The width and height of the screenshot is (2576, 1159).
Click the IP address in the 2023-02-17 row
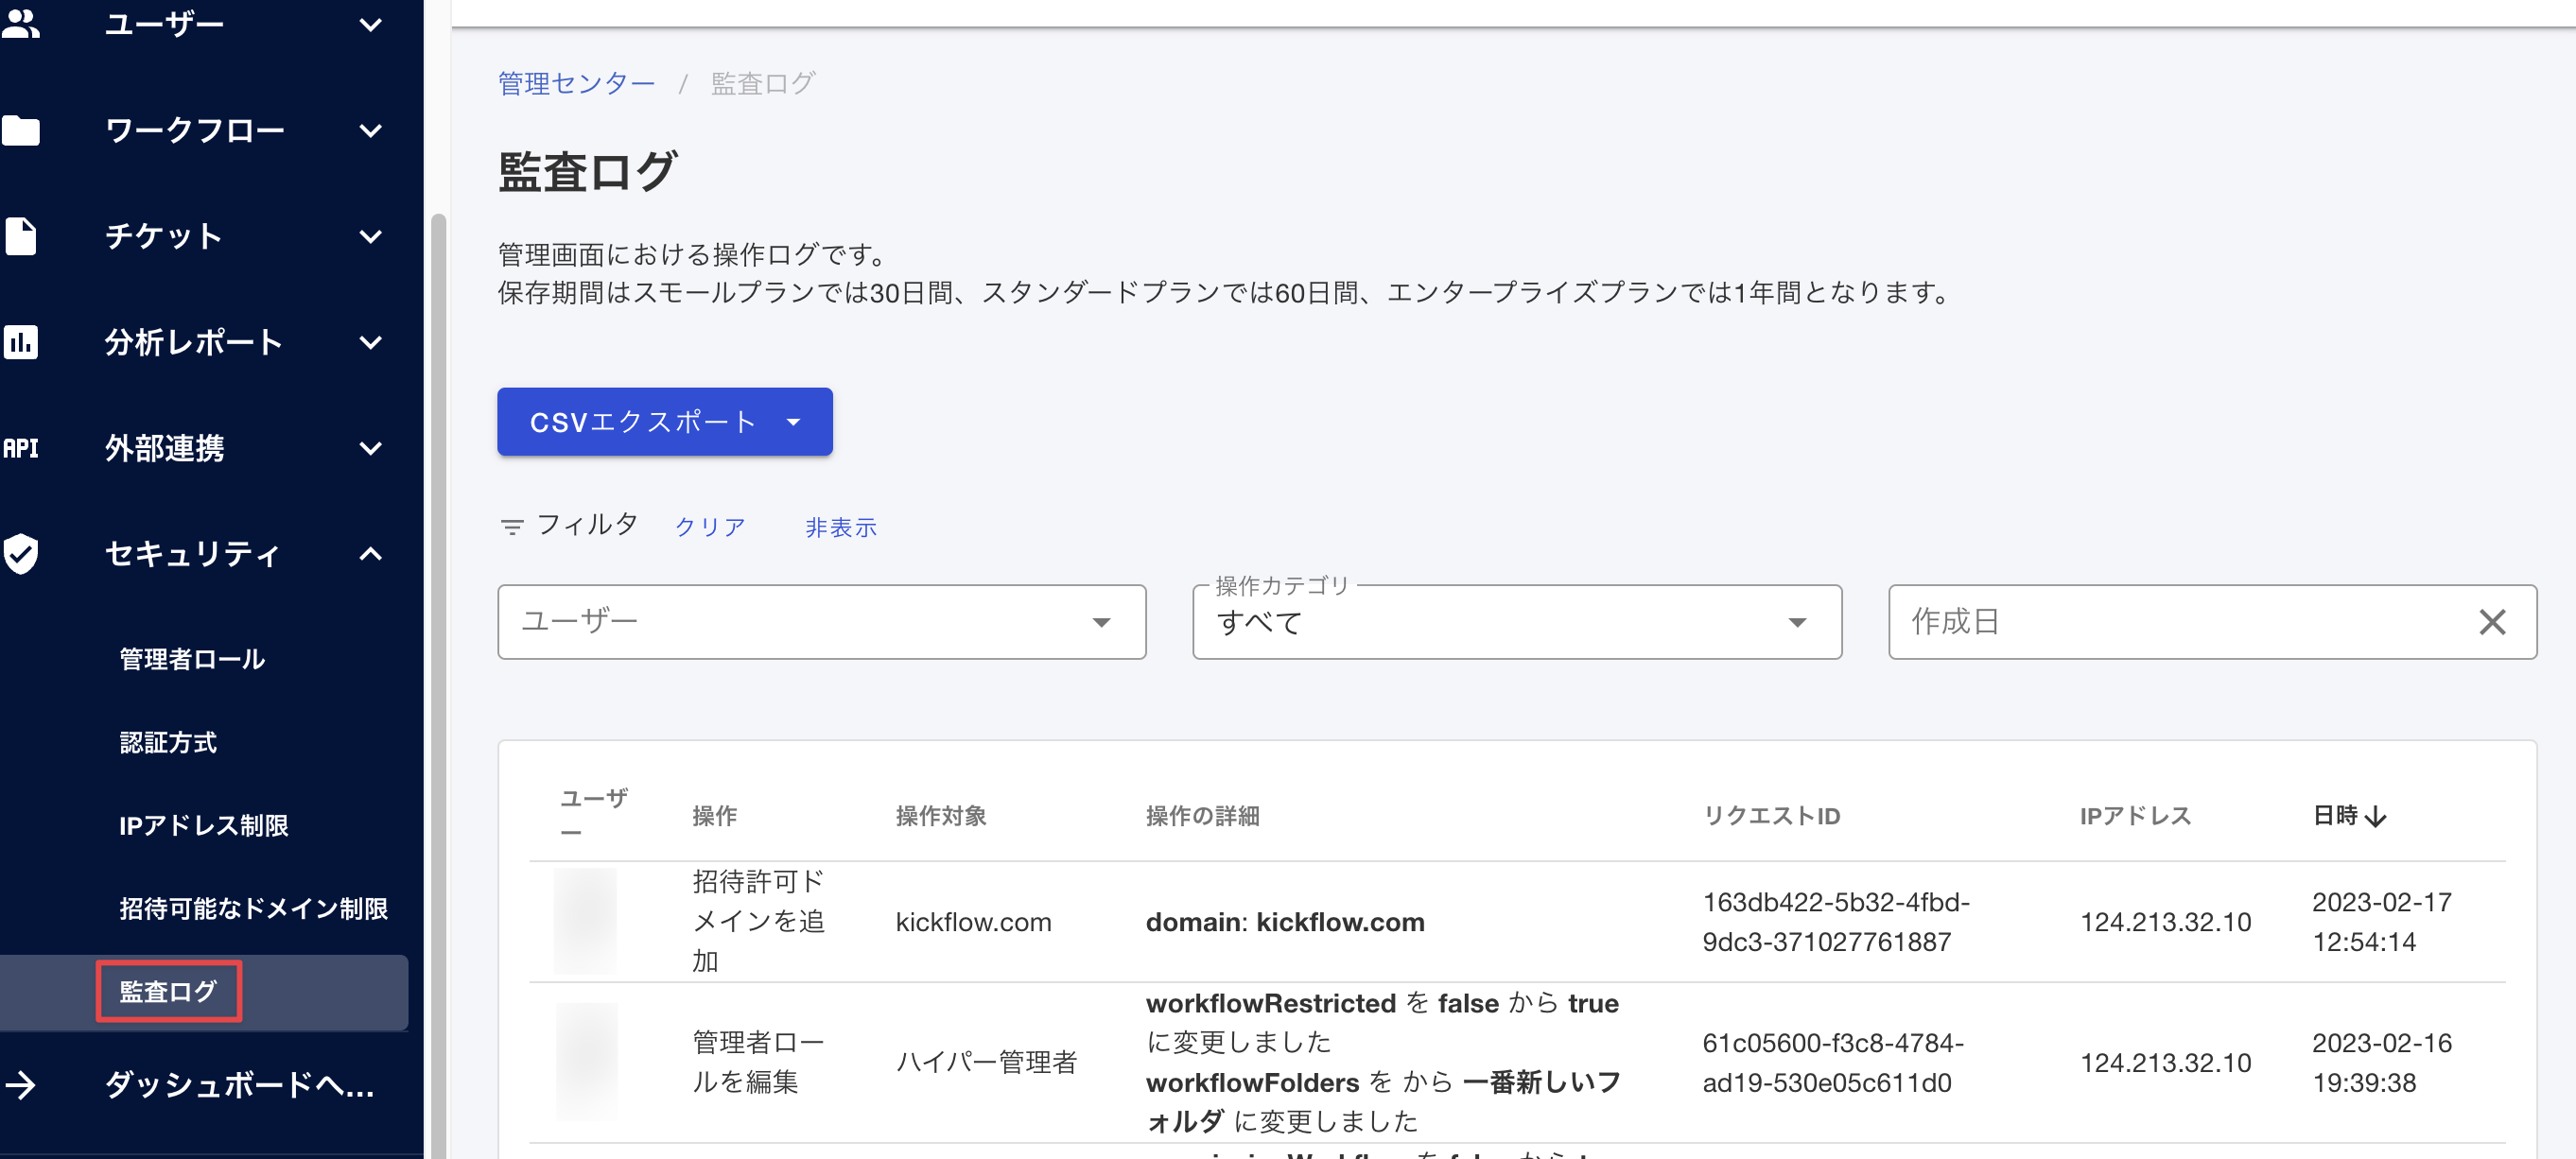pos(2166,922)
